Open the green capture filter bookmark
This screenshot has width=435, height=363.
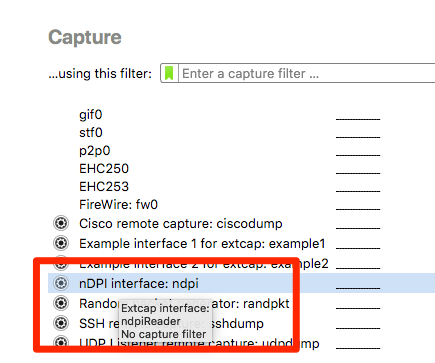click(x=169, y=73)
